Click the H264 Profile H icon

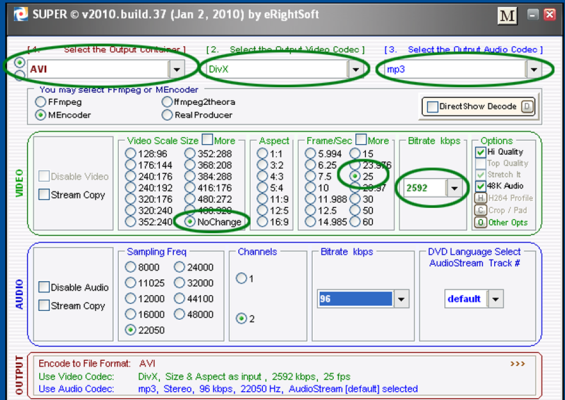pos(480,198)
